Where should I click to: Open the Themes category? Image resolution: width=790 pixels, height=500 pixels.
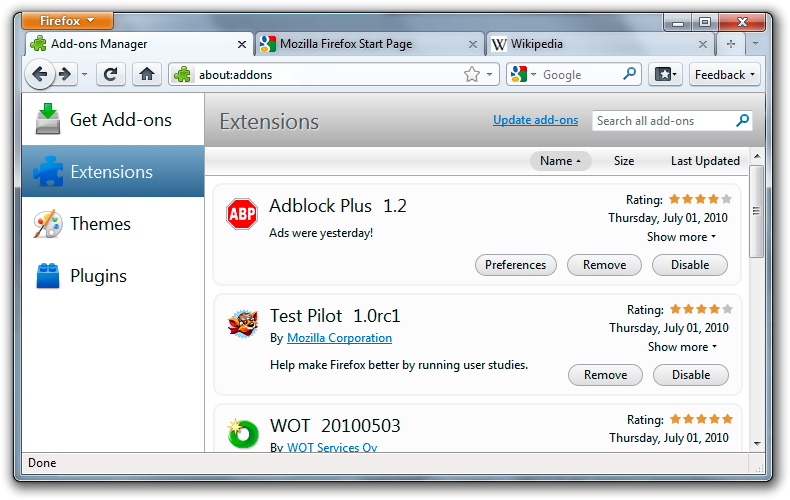pos(113,224)
